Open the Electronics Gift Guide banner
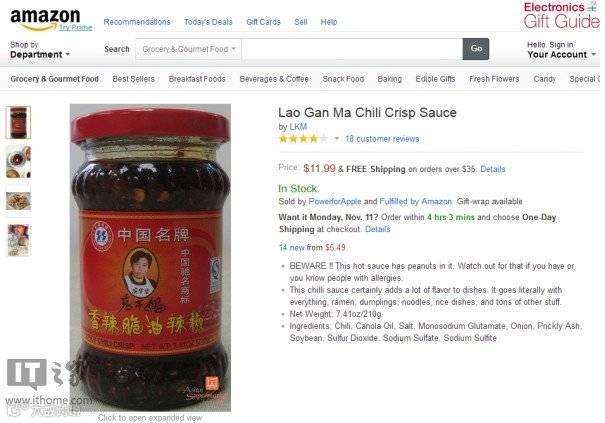 click(x=562, y=15)
